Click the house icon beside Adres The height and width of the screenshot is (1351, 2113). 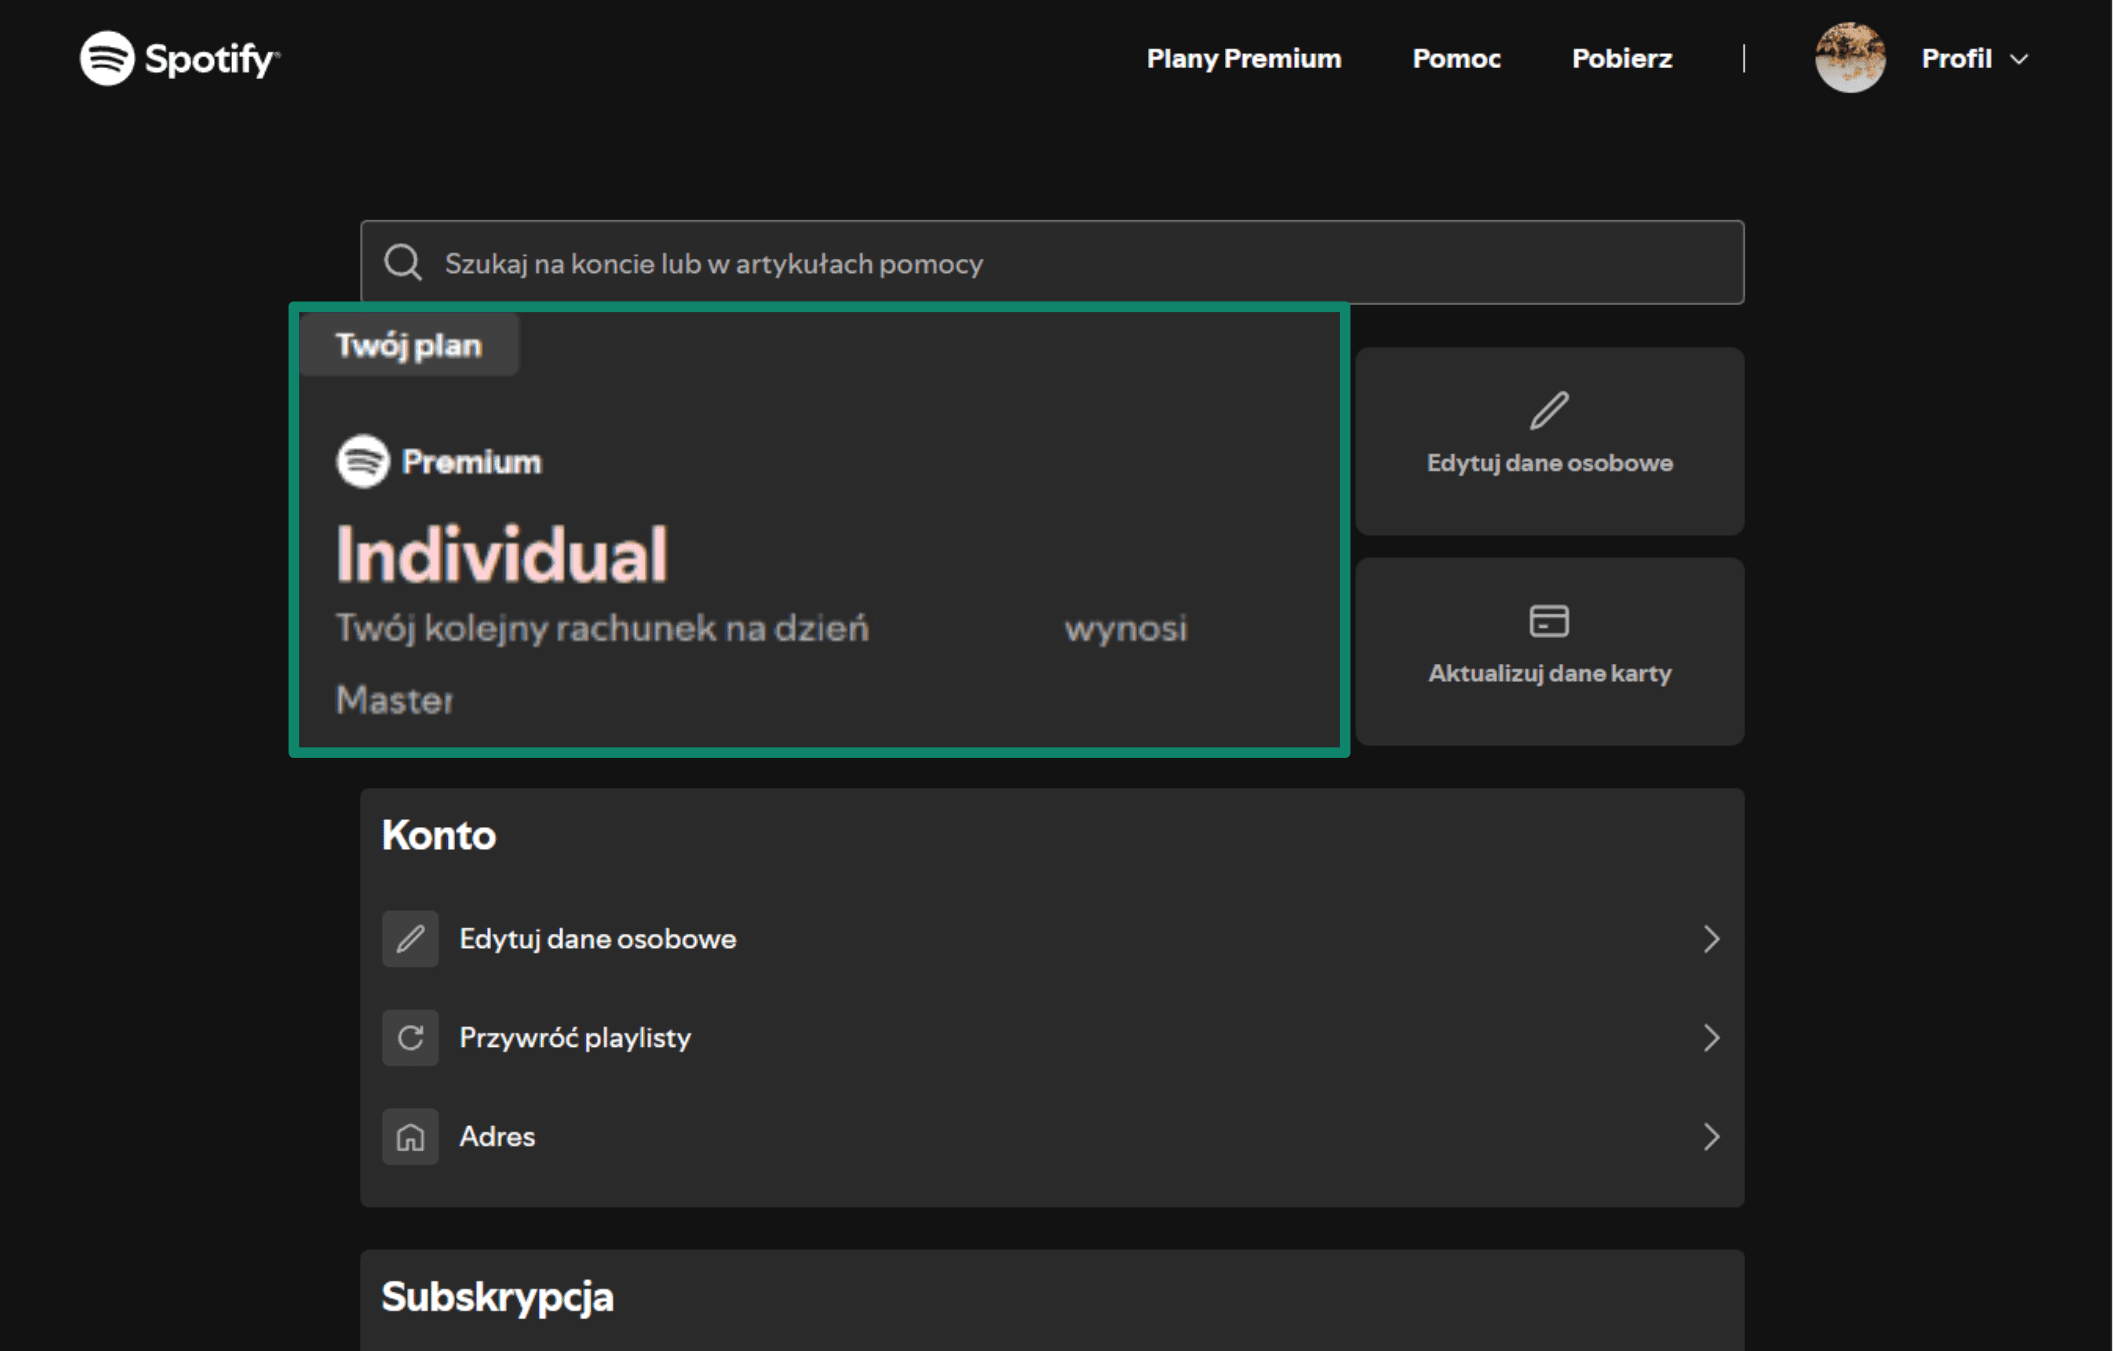[x=410, y=1137]
